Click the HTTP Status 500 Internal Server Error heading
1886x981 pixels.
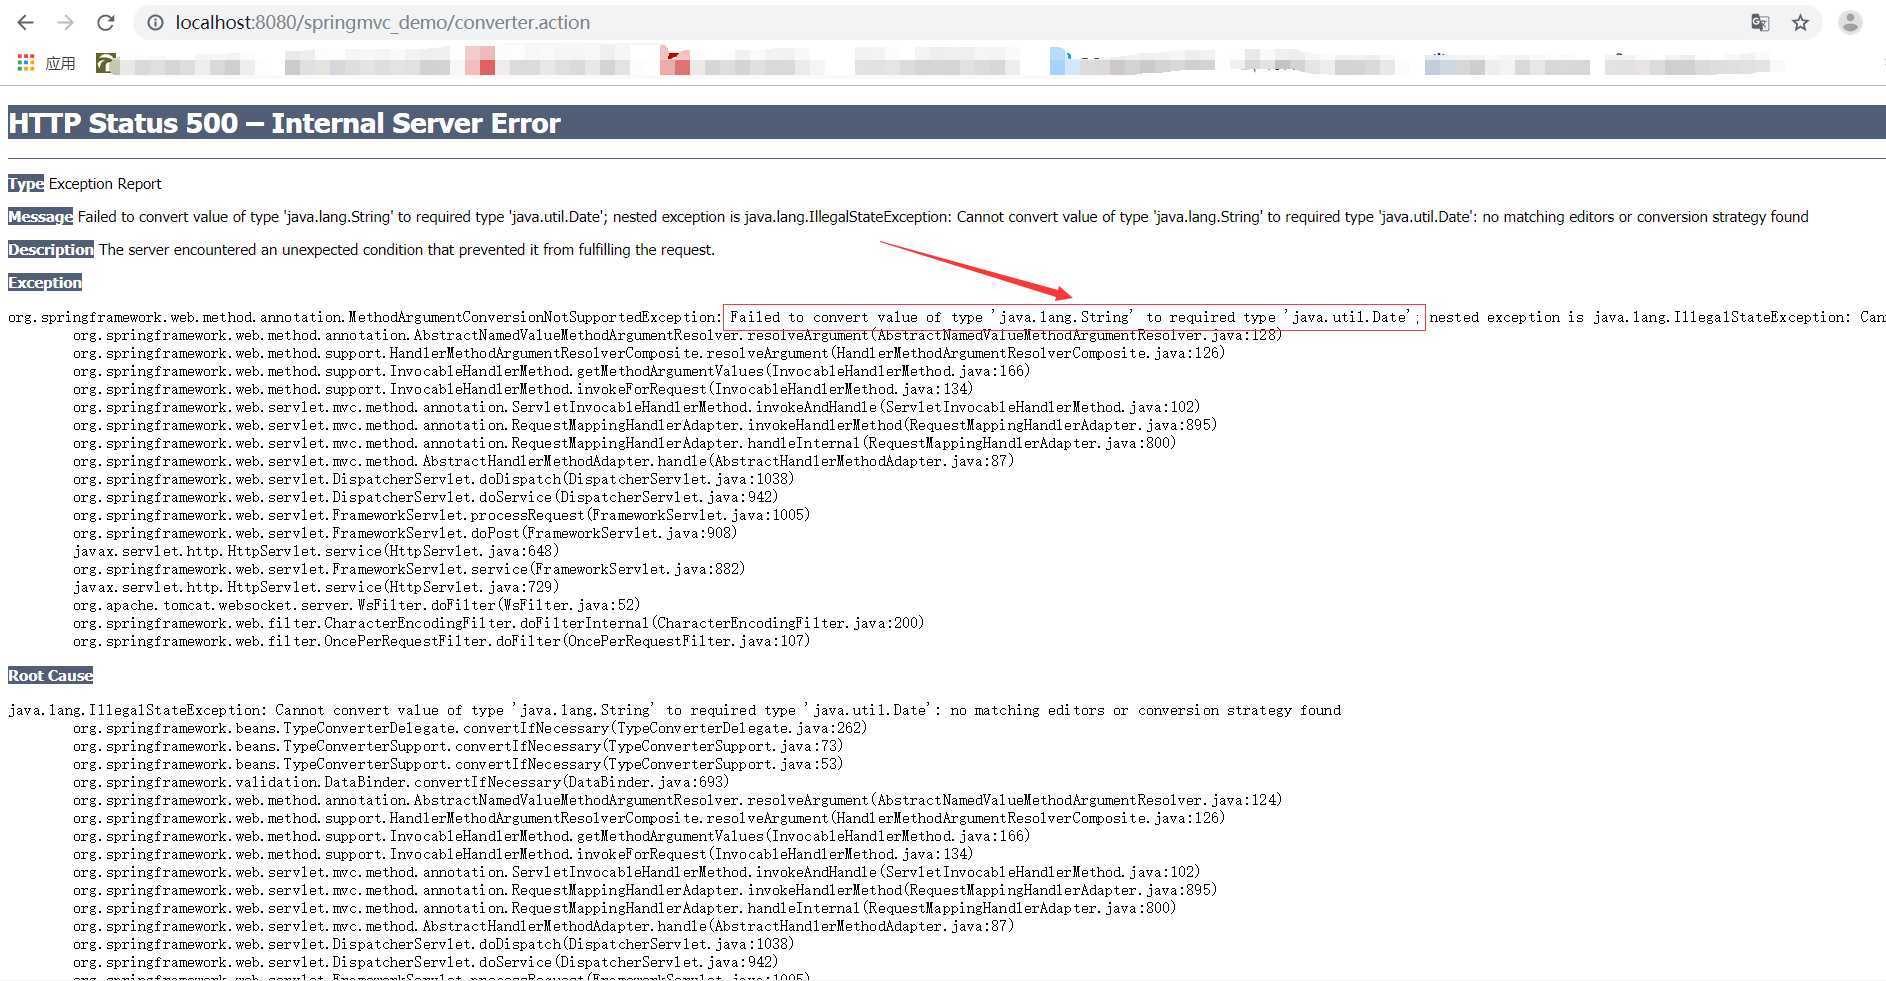tap(284, 123)
